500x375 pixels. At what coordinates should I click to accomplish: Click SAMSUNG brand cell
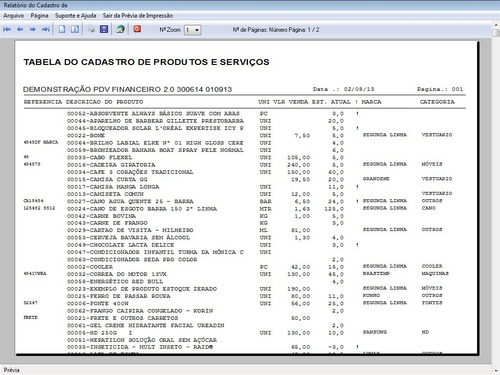[x=375, y=332]
